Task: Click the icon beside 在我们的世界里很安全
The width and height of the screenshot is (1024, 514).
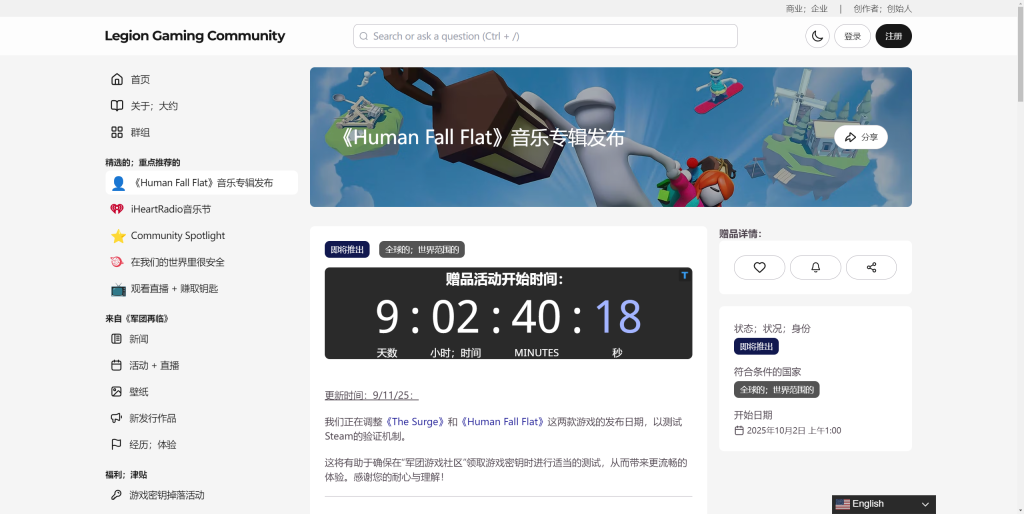Action: click(117, 262)
